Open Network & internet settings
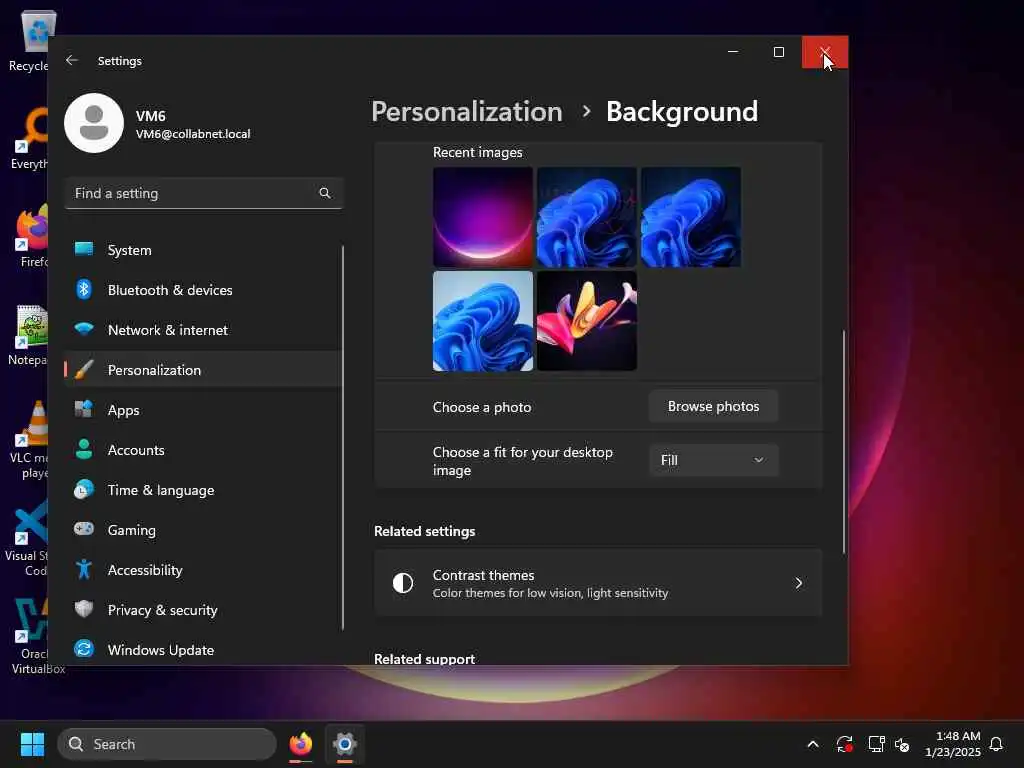This screenshot has width=1024, height=768. 203,330
